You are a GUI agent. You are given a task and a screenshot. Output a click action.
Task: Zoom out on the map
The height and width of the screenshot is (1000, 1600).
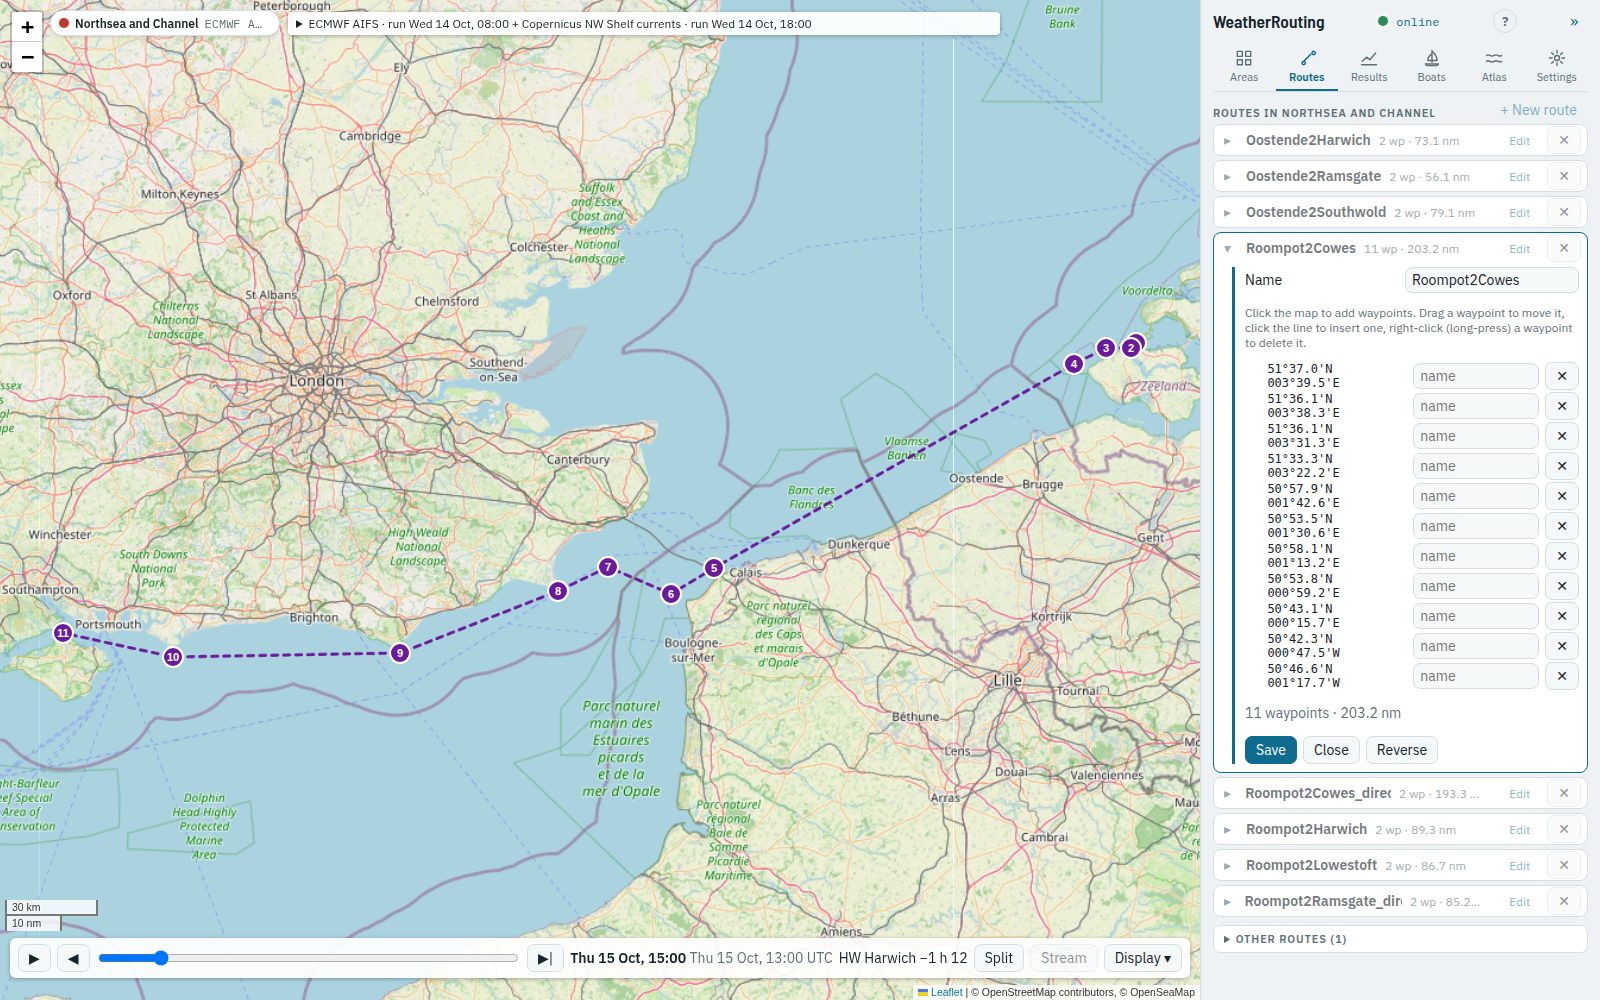27,57
